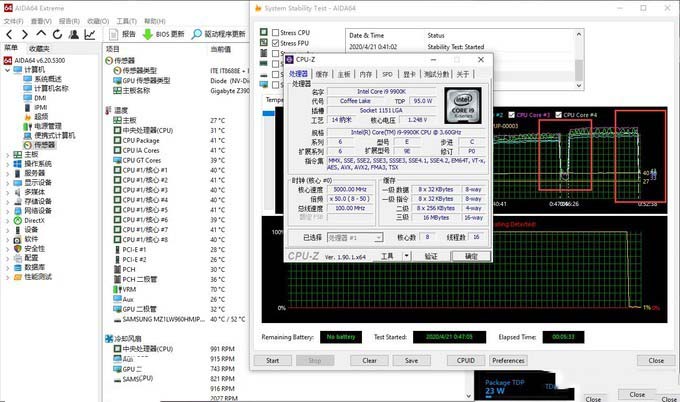This screenshot has width=680, height=402.
Task: Expand the 主板 tree node
Action: 7,154
